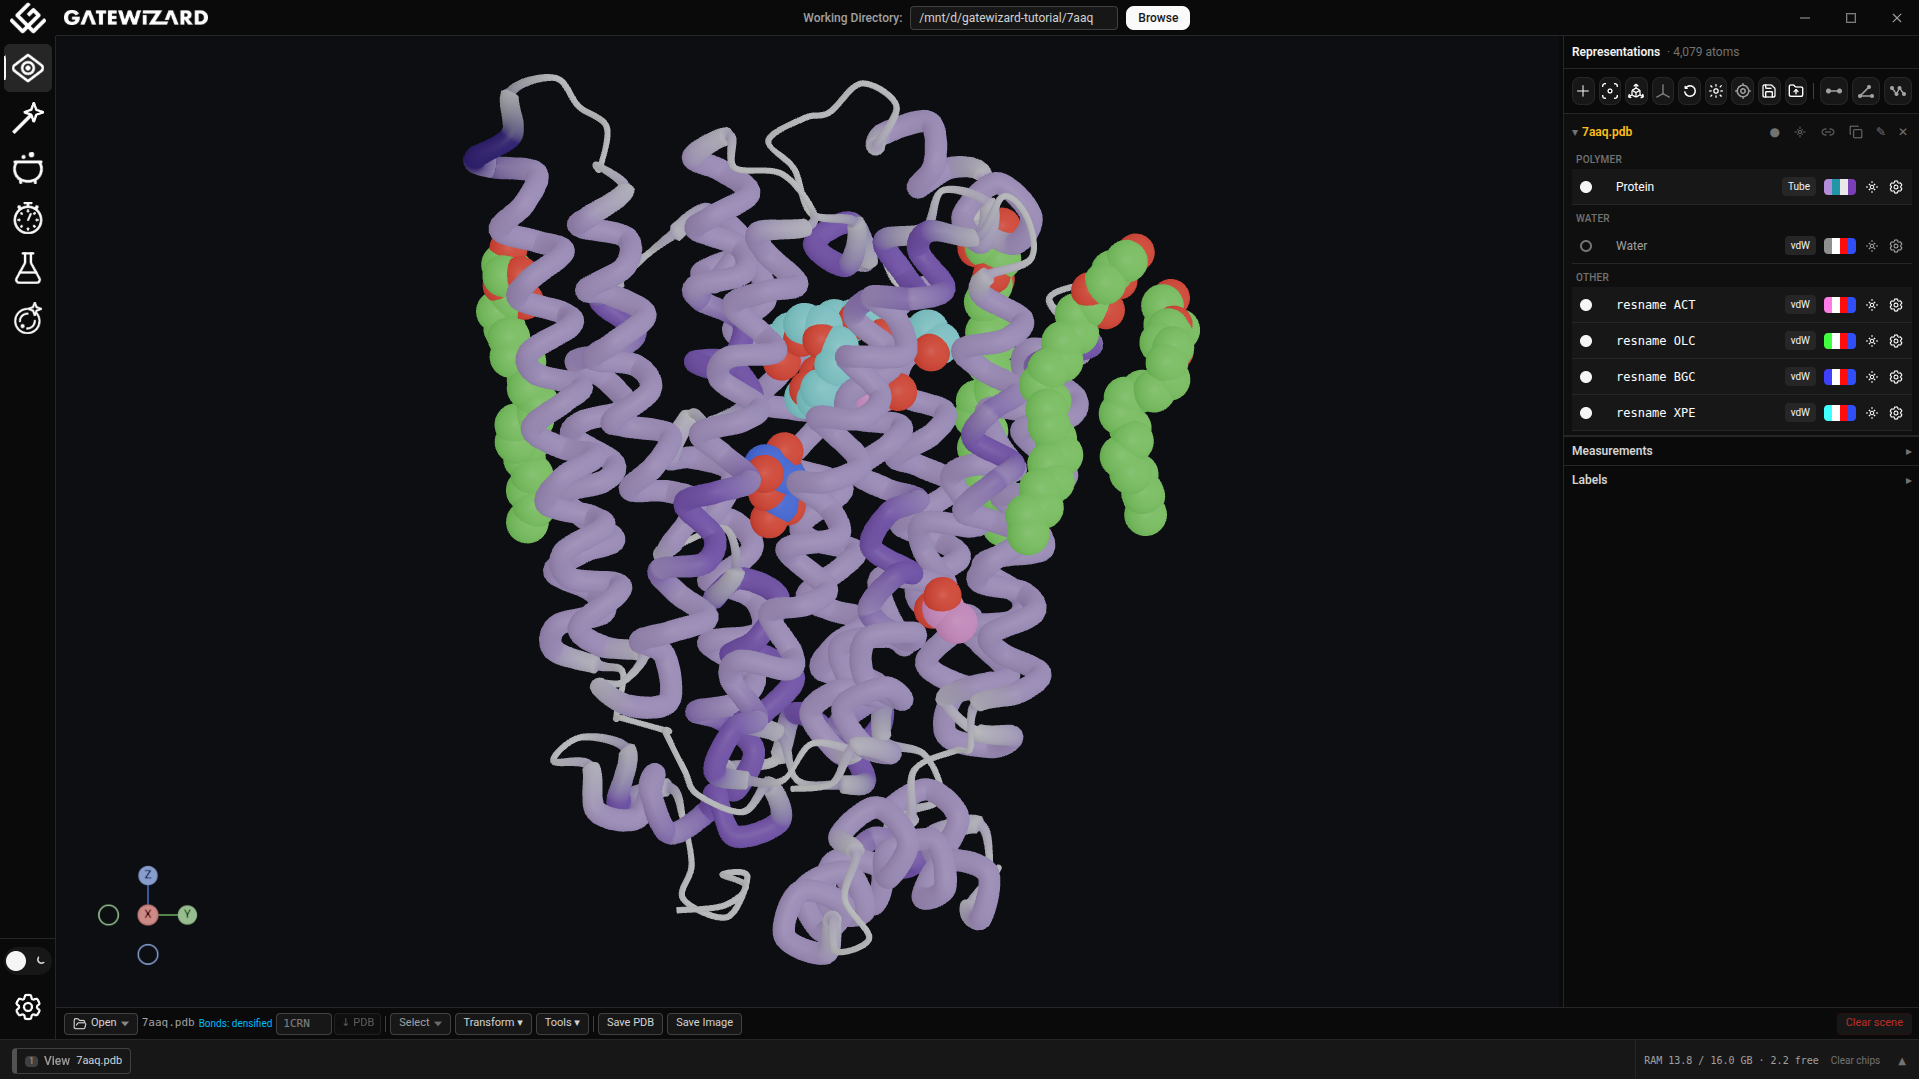Screen dimensions: 1919x1079
Task: Toggle visibility of resname BGC
Action: (1586, 377)
